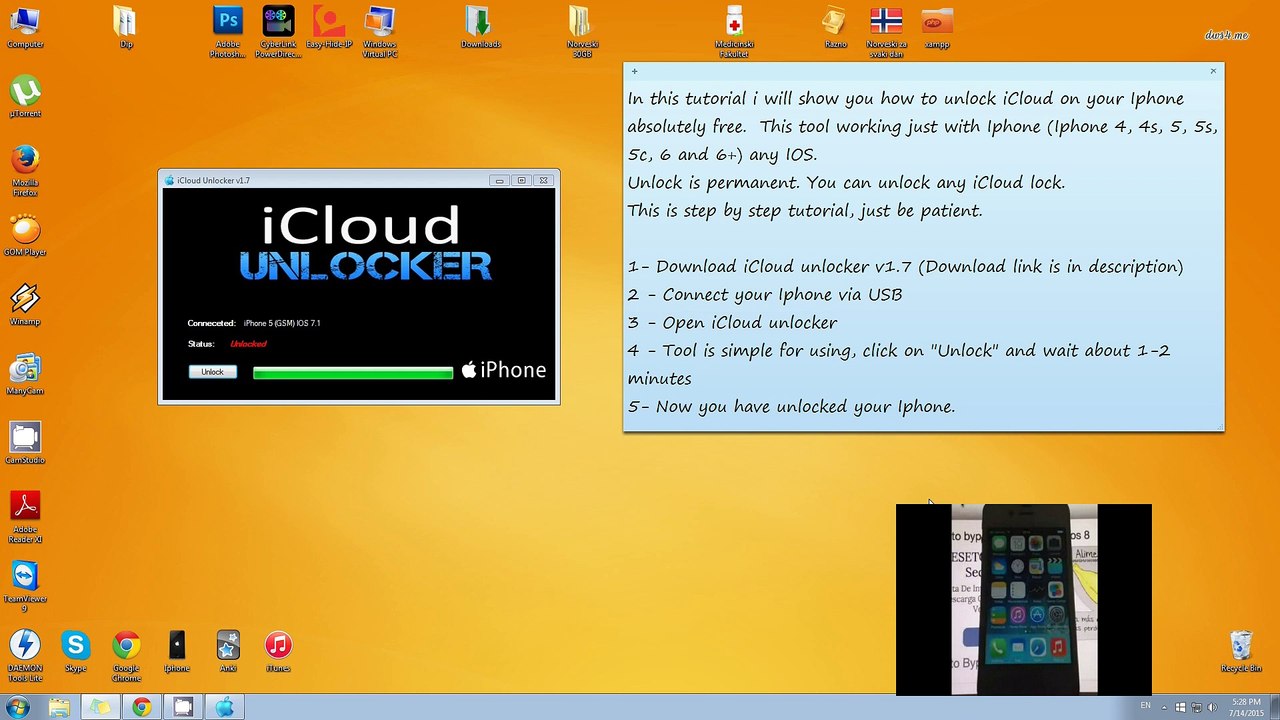Click inside the sticky note text area

923,252
